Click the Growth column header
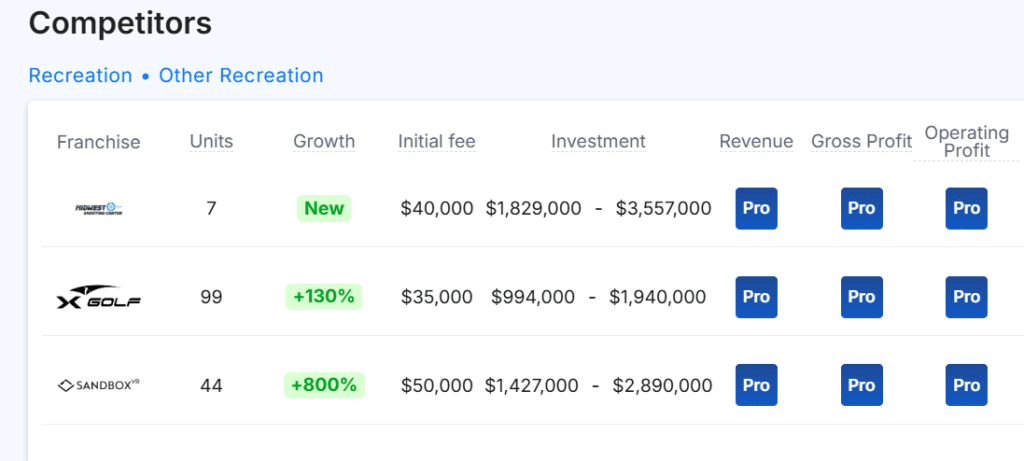 (324, 141)
